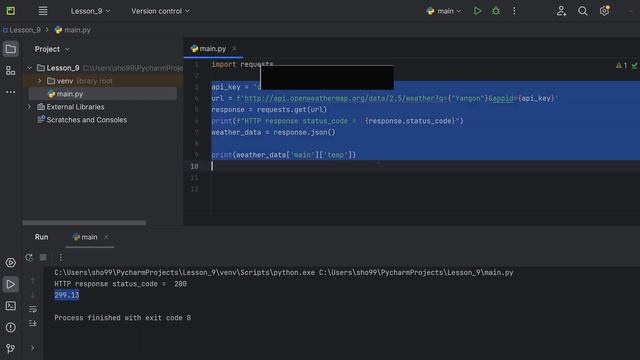
Task: Click the print weather_data temp line
Action: 284,155
